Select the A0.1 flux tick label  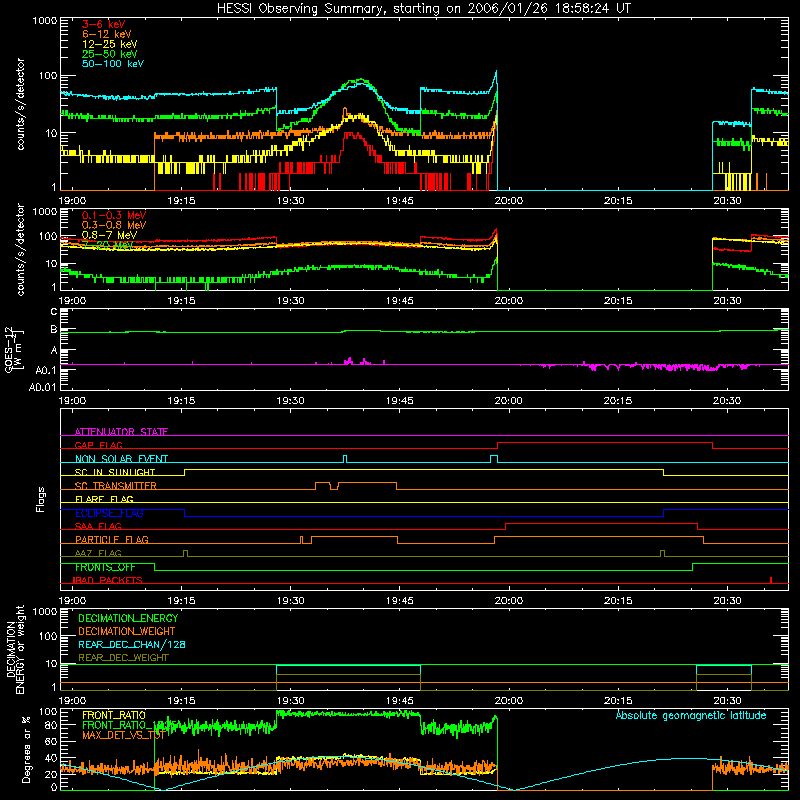46,370
